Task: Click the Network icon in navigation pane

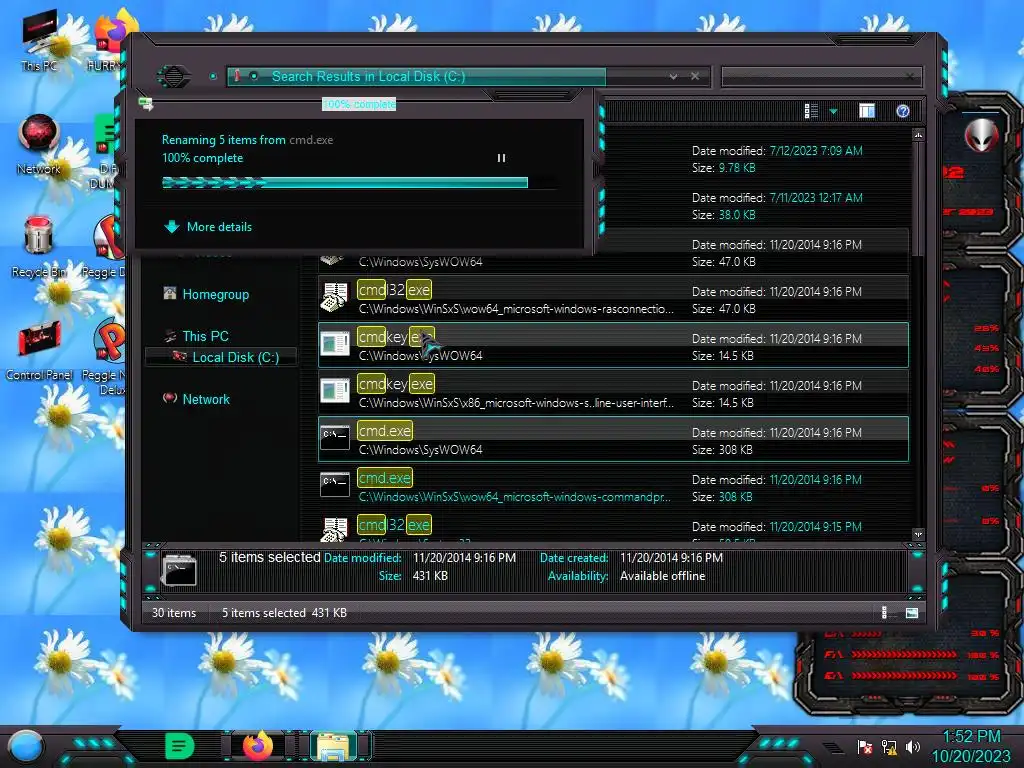Action: point(170,398)
